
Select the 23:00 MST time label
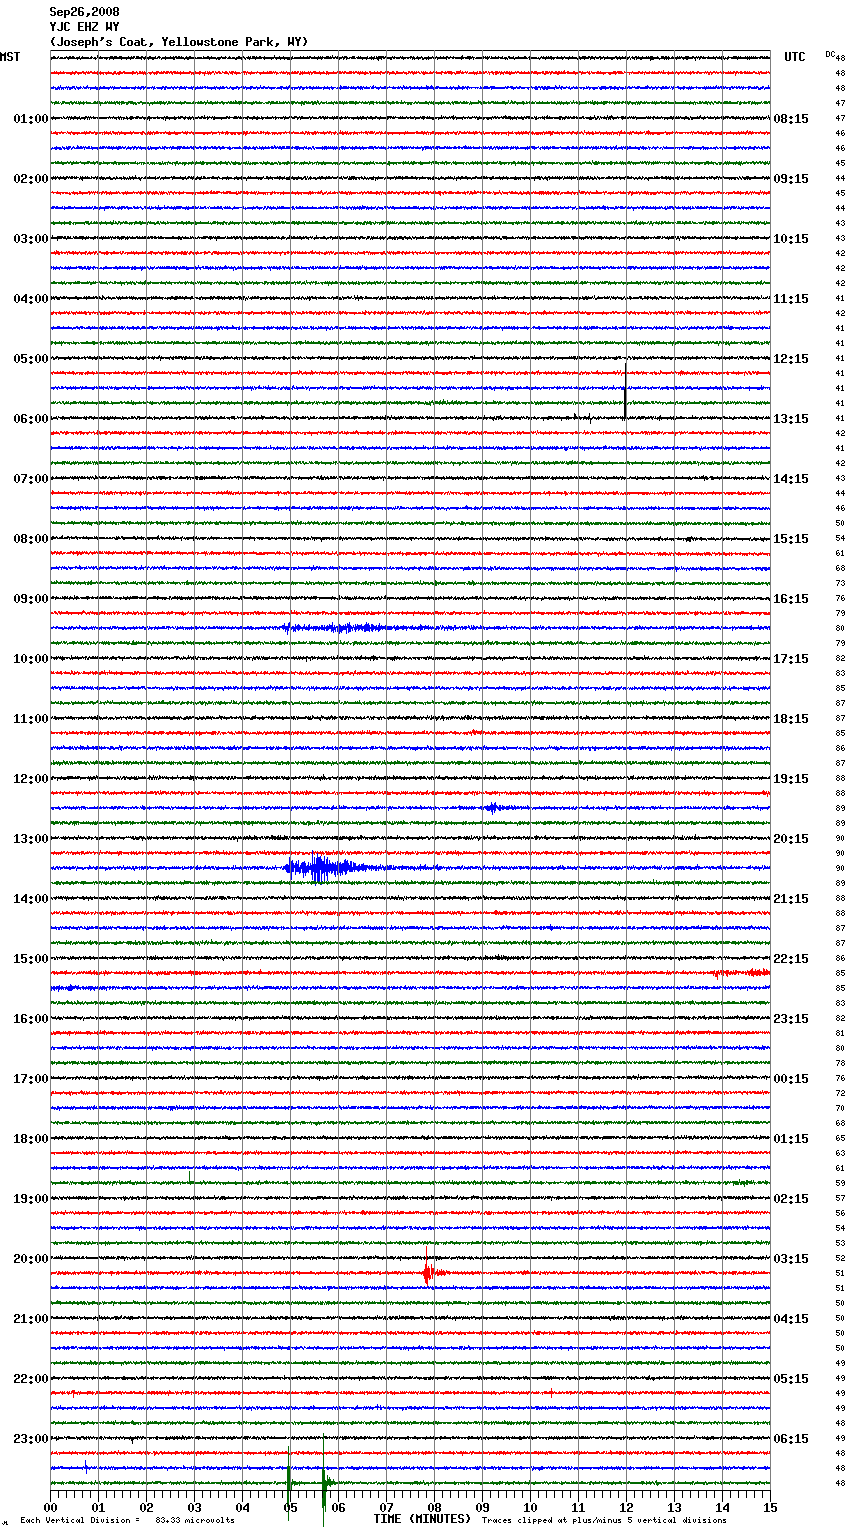(x=31, y=1439)
